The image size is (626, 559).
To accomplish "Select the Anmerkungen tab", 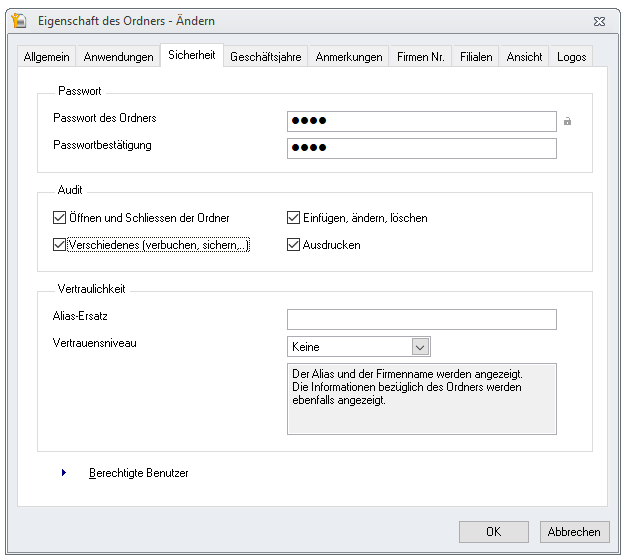I will point(349,57).
